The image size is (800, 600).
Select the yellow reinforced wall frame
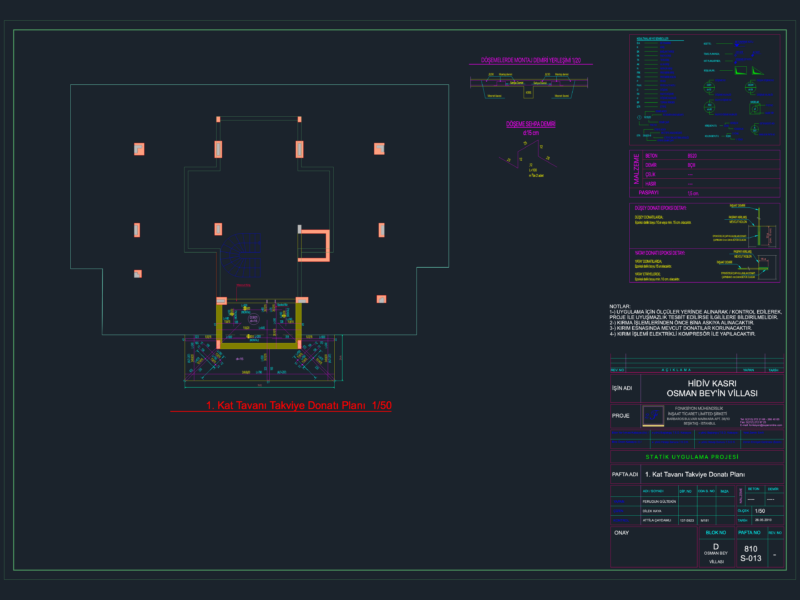(259, 326)
